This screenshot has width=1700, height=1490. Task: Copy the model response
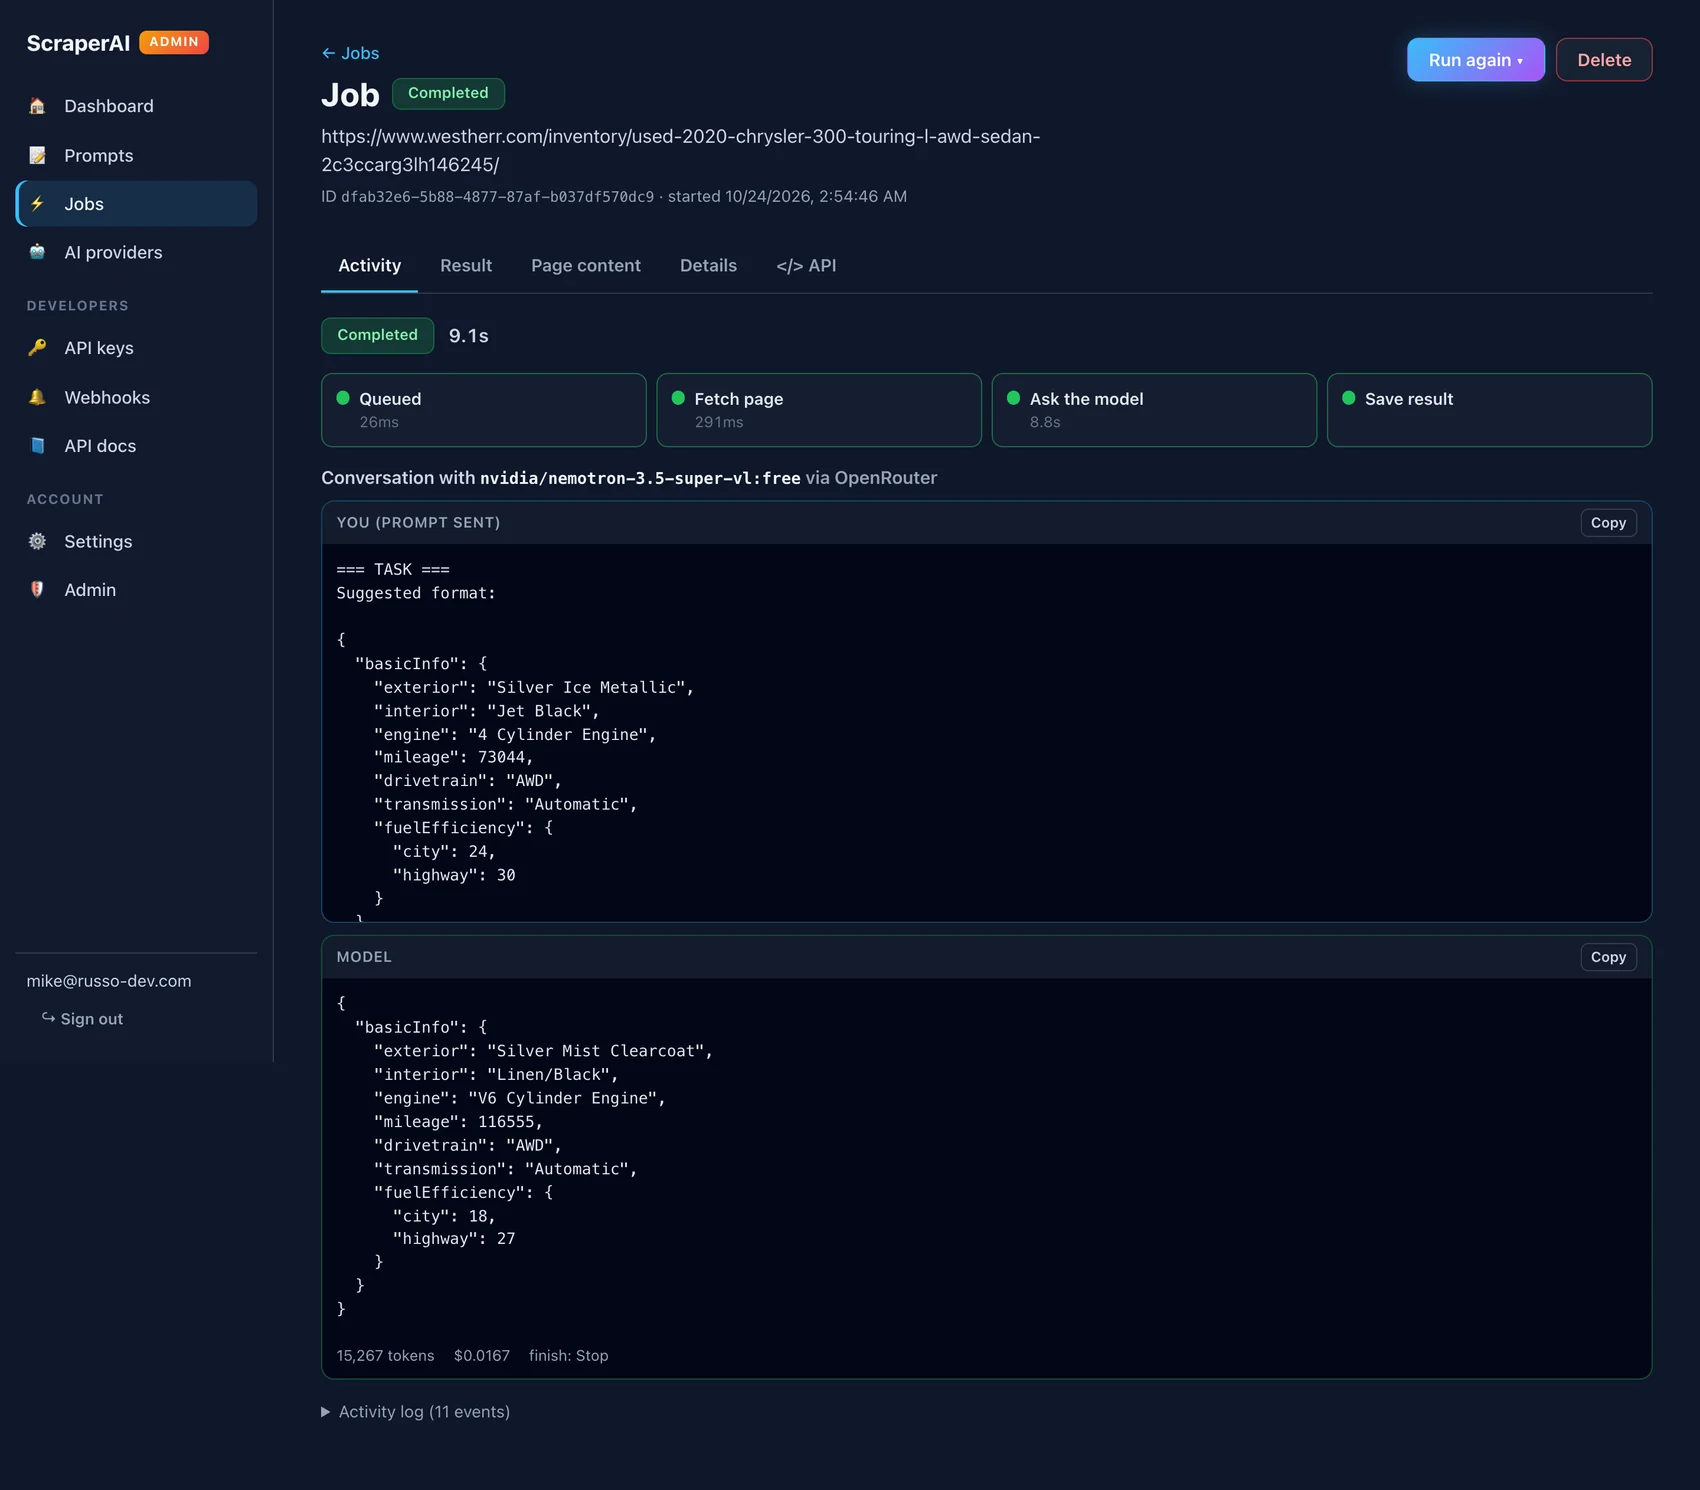click(x=1608, y=957)
